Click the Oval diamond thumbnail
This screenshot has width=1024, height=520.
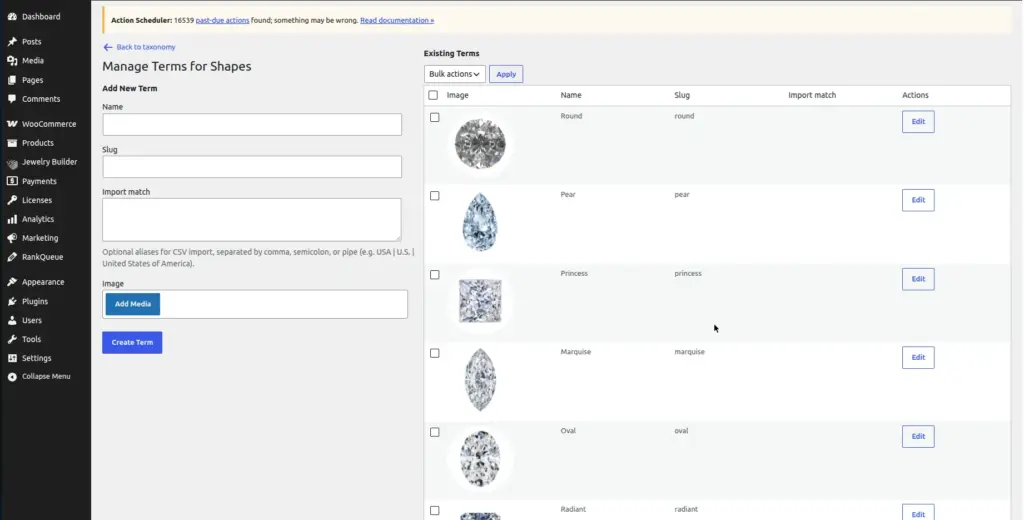tap(480, 459)
